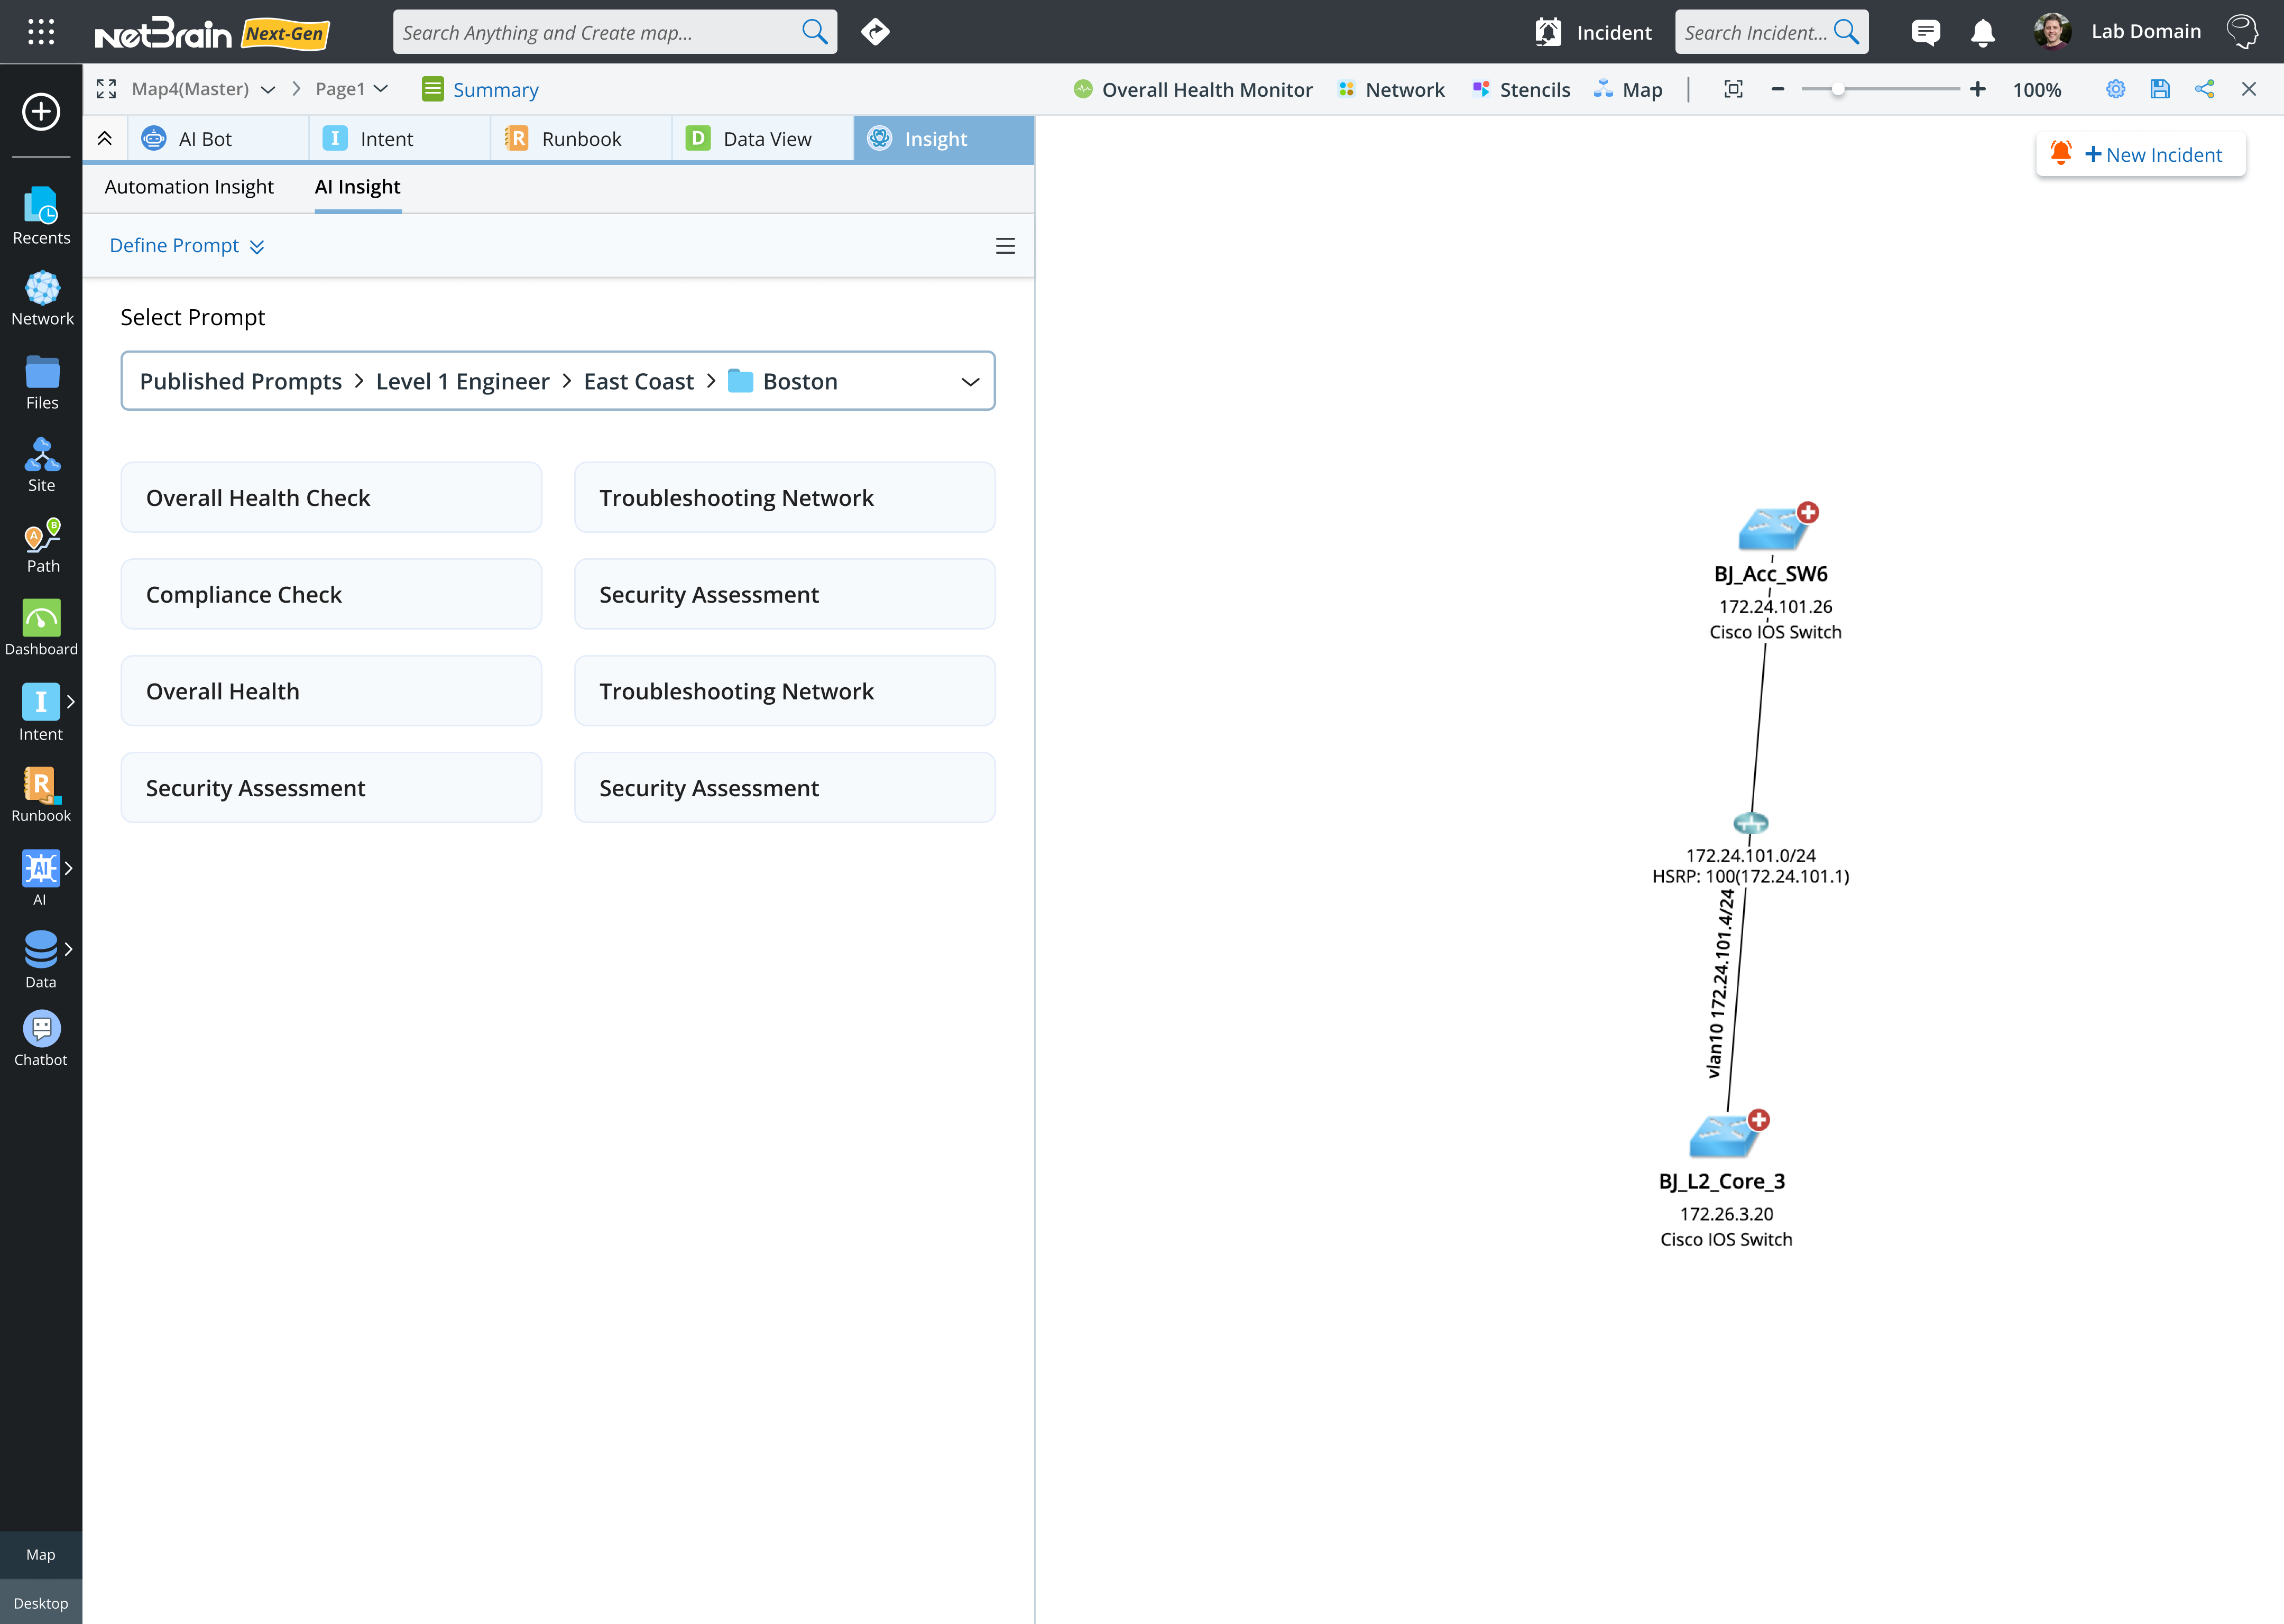Open the Select Prompt folder dropdown
This screenshot has width=2284, height=1624.
tap(969, 381)
